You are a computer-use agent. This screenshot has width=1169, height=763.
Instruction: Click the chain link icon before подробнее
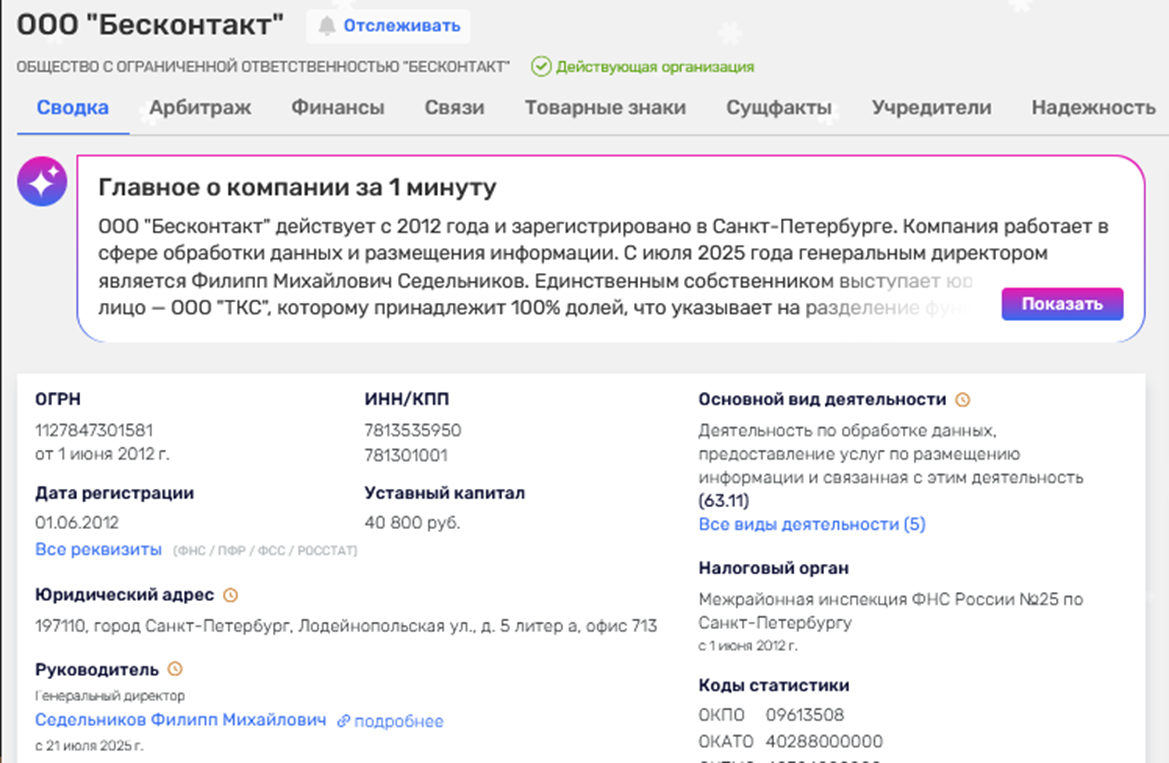pos(343,721)
